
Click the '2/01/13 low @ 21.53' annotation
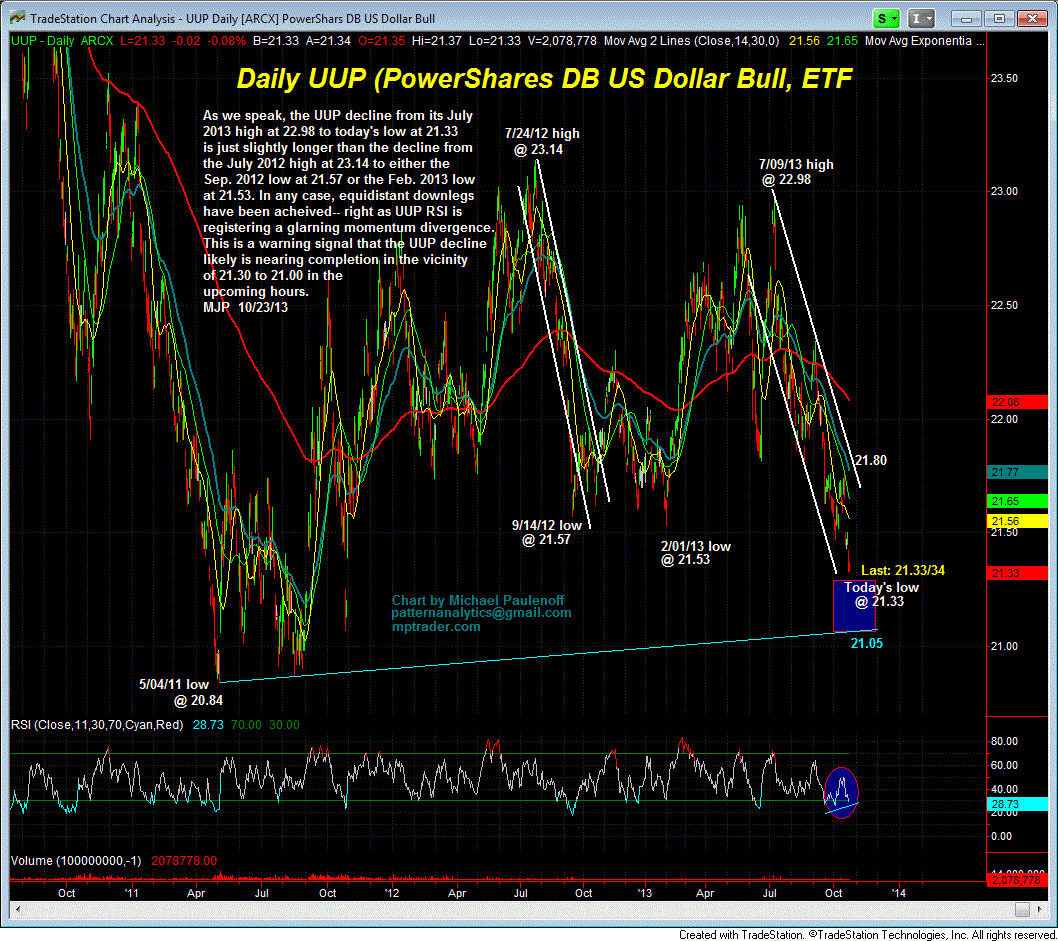[696, 553]
